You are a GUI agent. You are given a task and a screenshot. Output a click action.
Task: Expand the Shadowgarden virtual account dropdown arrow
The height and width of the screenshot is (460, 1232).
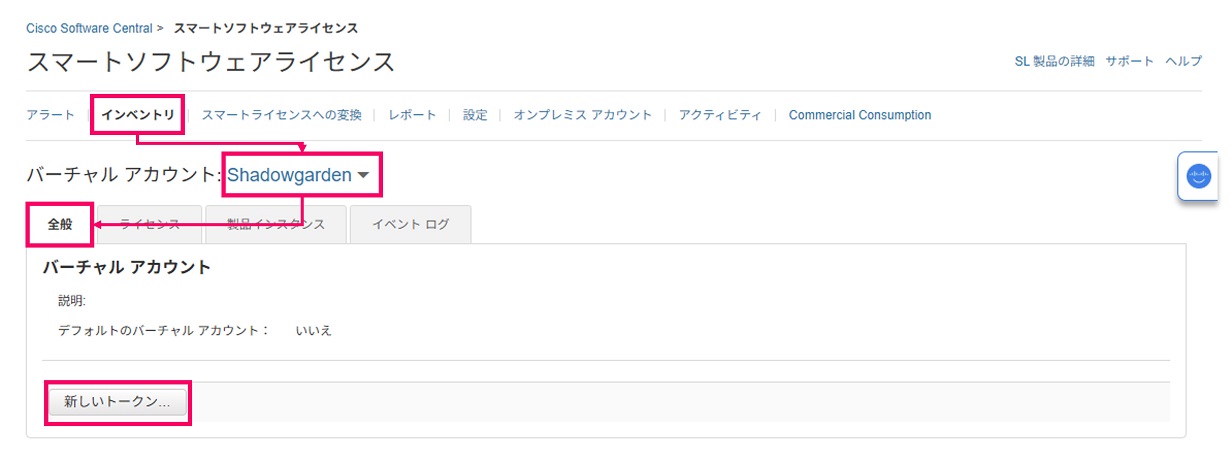pos(364,176)
